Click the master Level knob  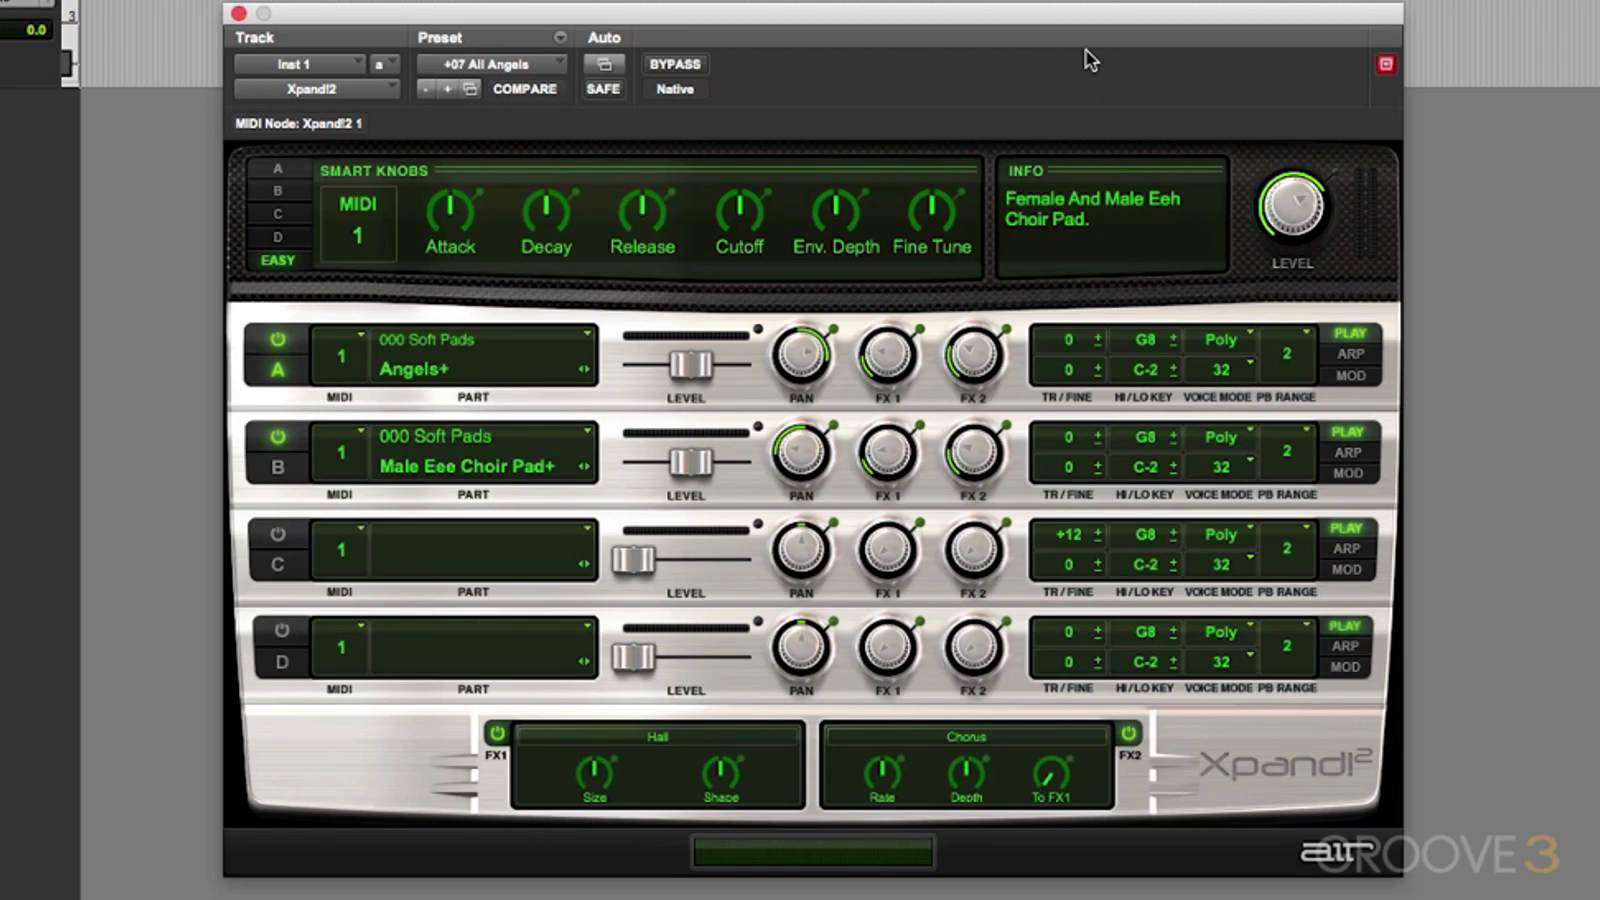click(x=1292, y=207)
